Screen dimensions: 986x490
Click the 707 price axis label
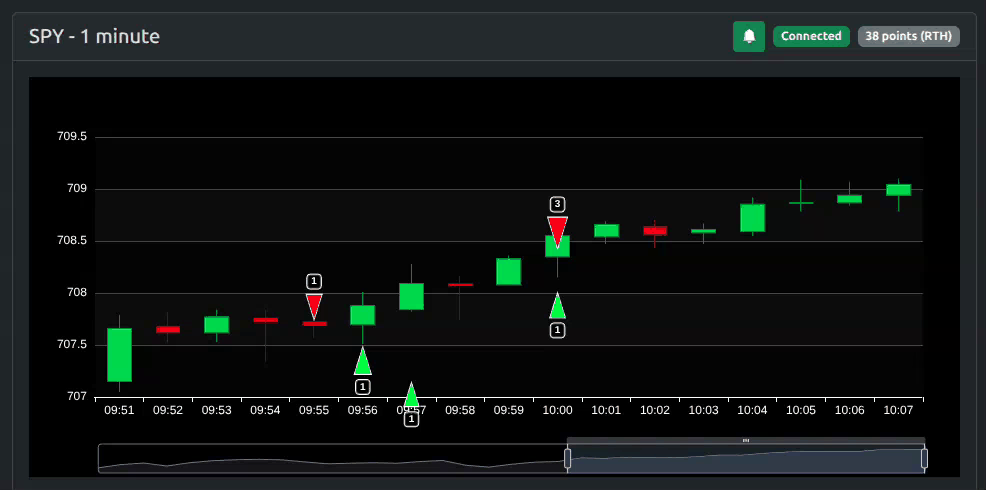coord(77,397)
